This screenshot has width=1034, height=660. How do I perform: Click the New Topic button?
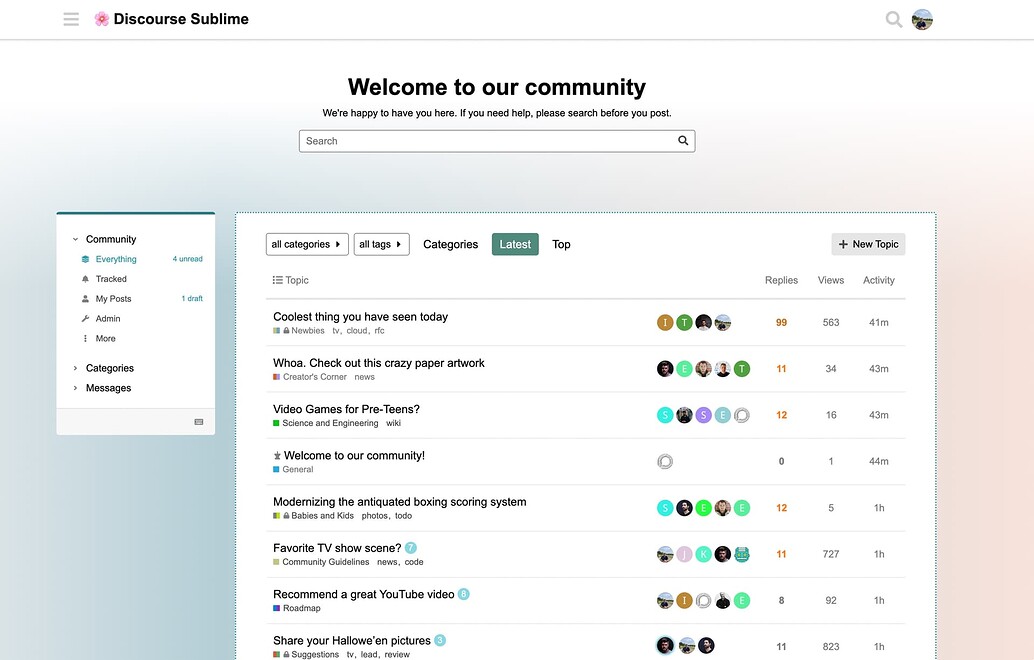[868, 244]
